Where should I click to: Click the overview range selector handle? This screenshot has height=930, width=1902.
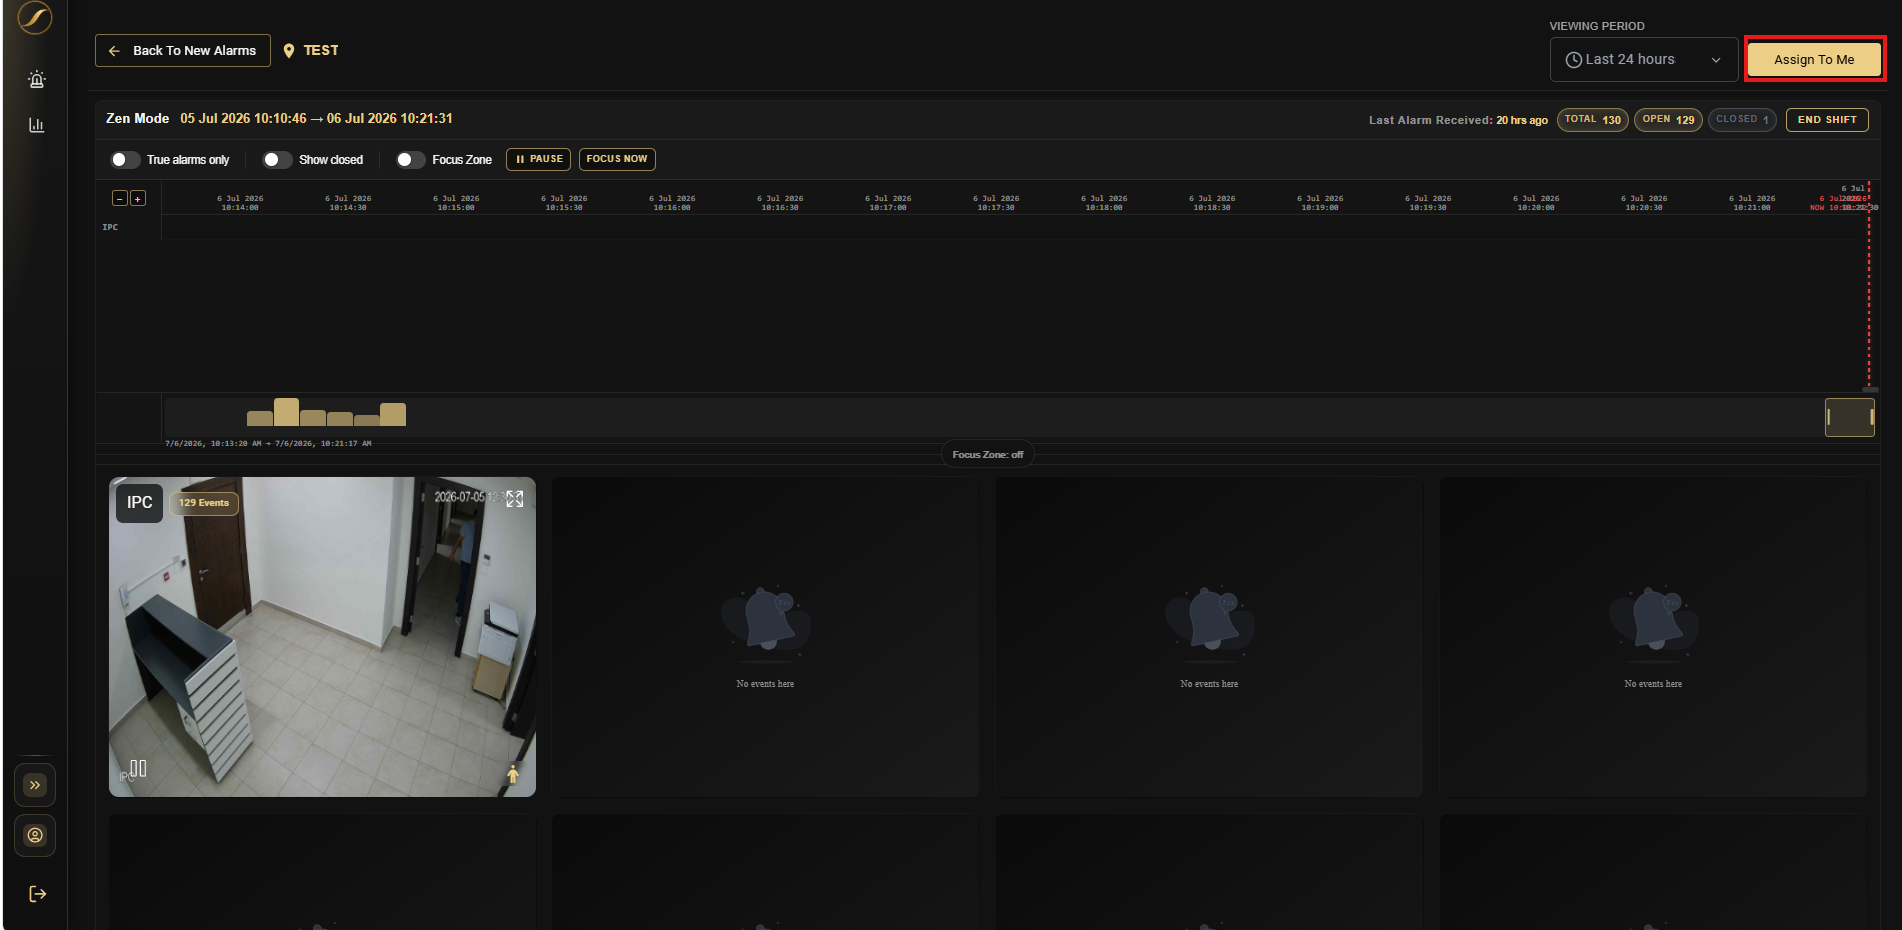click(1849, 417)
